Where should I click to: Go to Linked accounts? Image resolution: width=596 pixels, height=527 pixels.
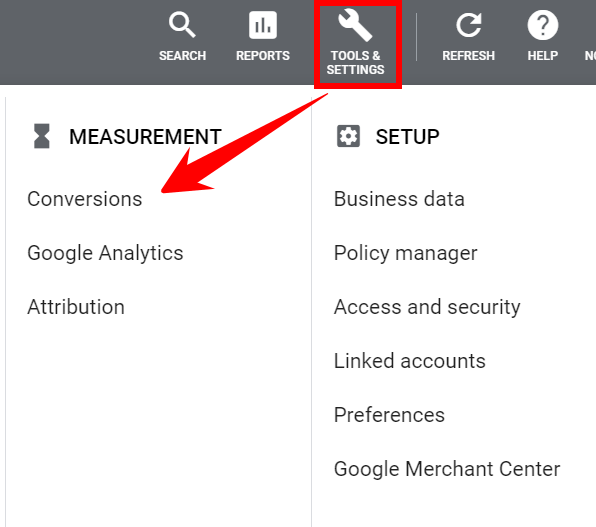(410, 361)
